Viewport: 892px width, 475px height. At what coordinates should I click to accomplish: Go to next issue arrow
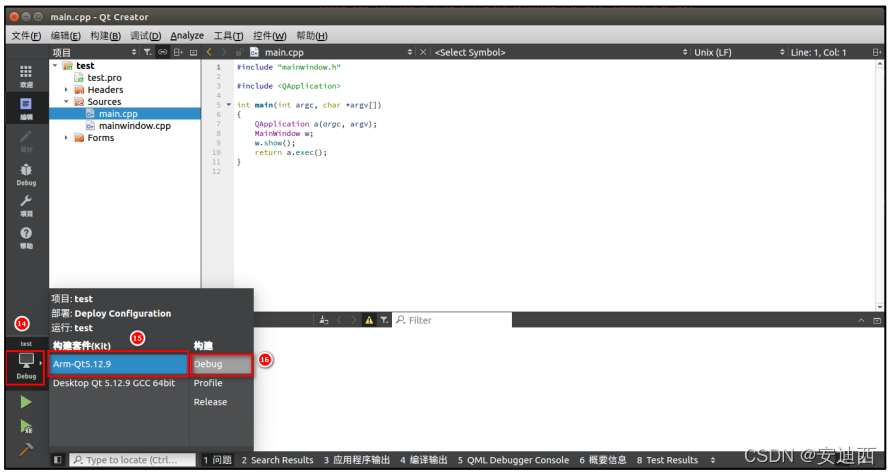tap(354, 320)
